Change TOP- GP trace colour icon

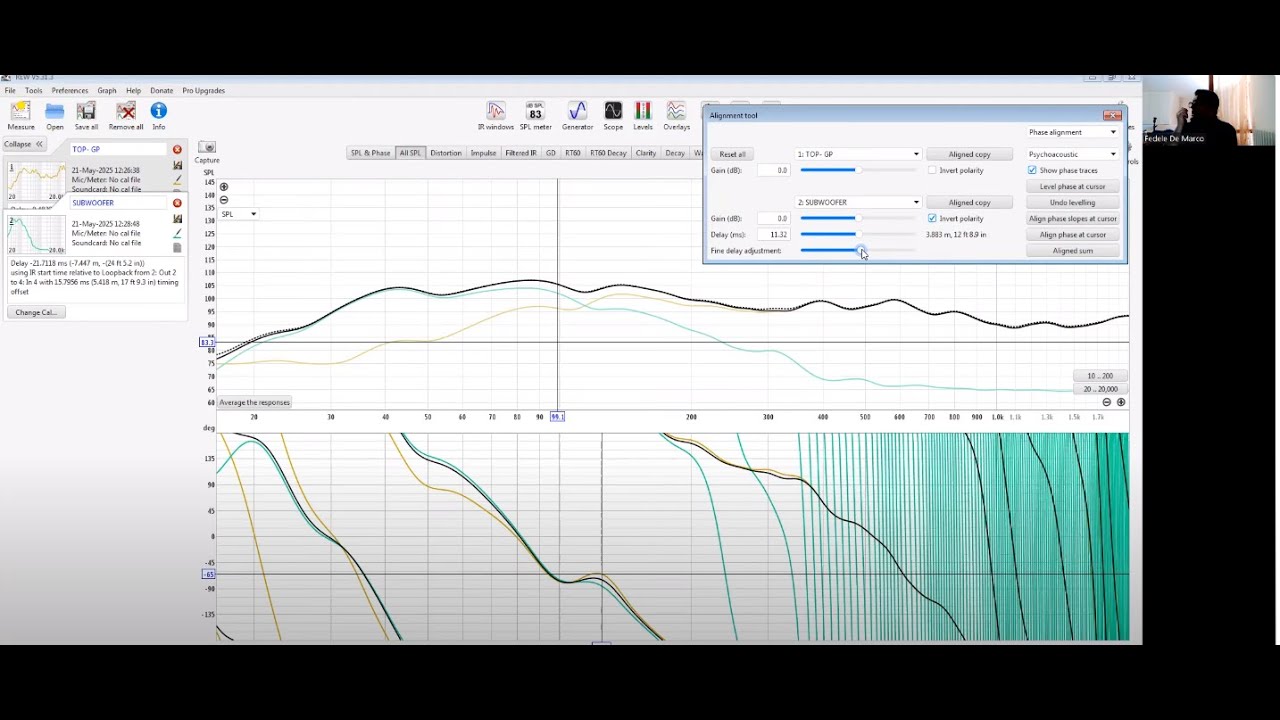pos(177,180)
